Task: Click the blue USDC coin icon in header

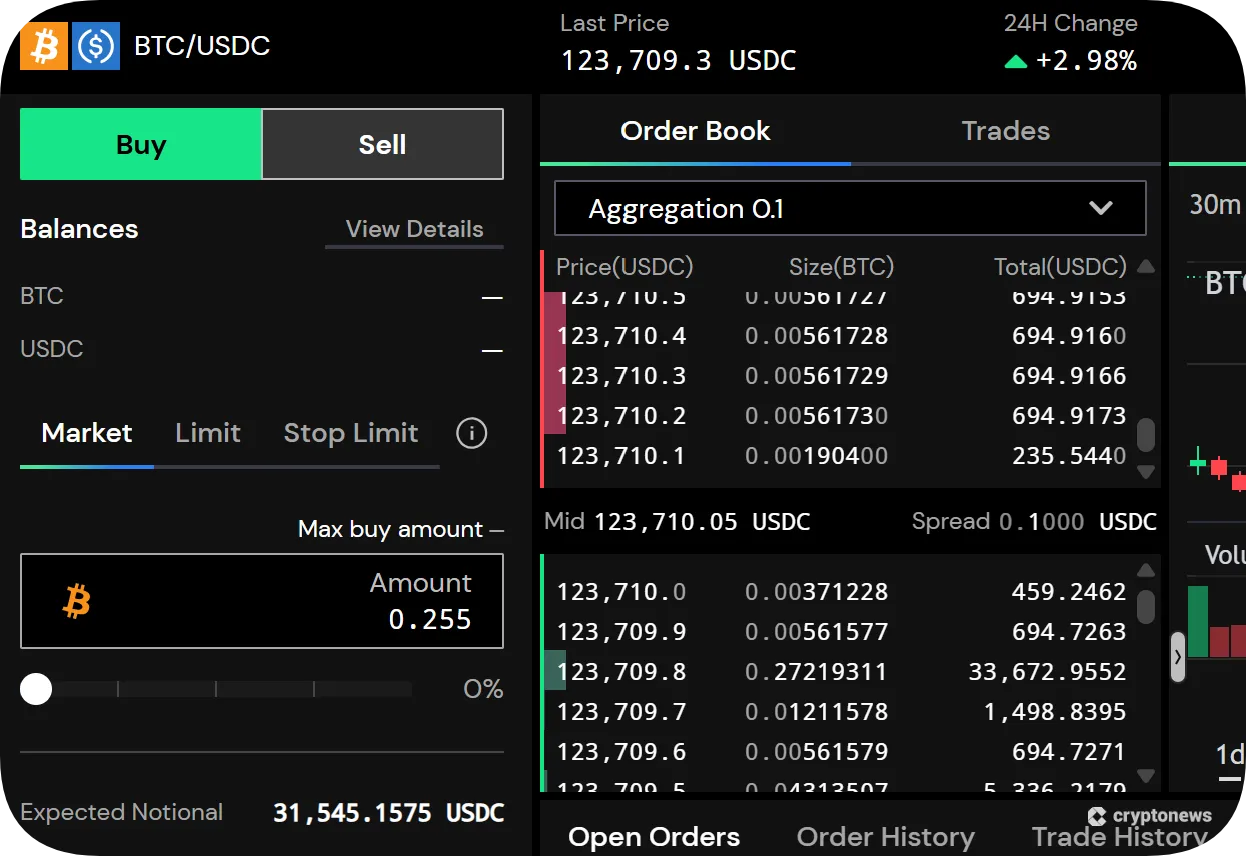Action: tap(96, 46)
